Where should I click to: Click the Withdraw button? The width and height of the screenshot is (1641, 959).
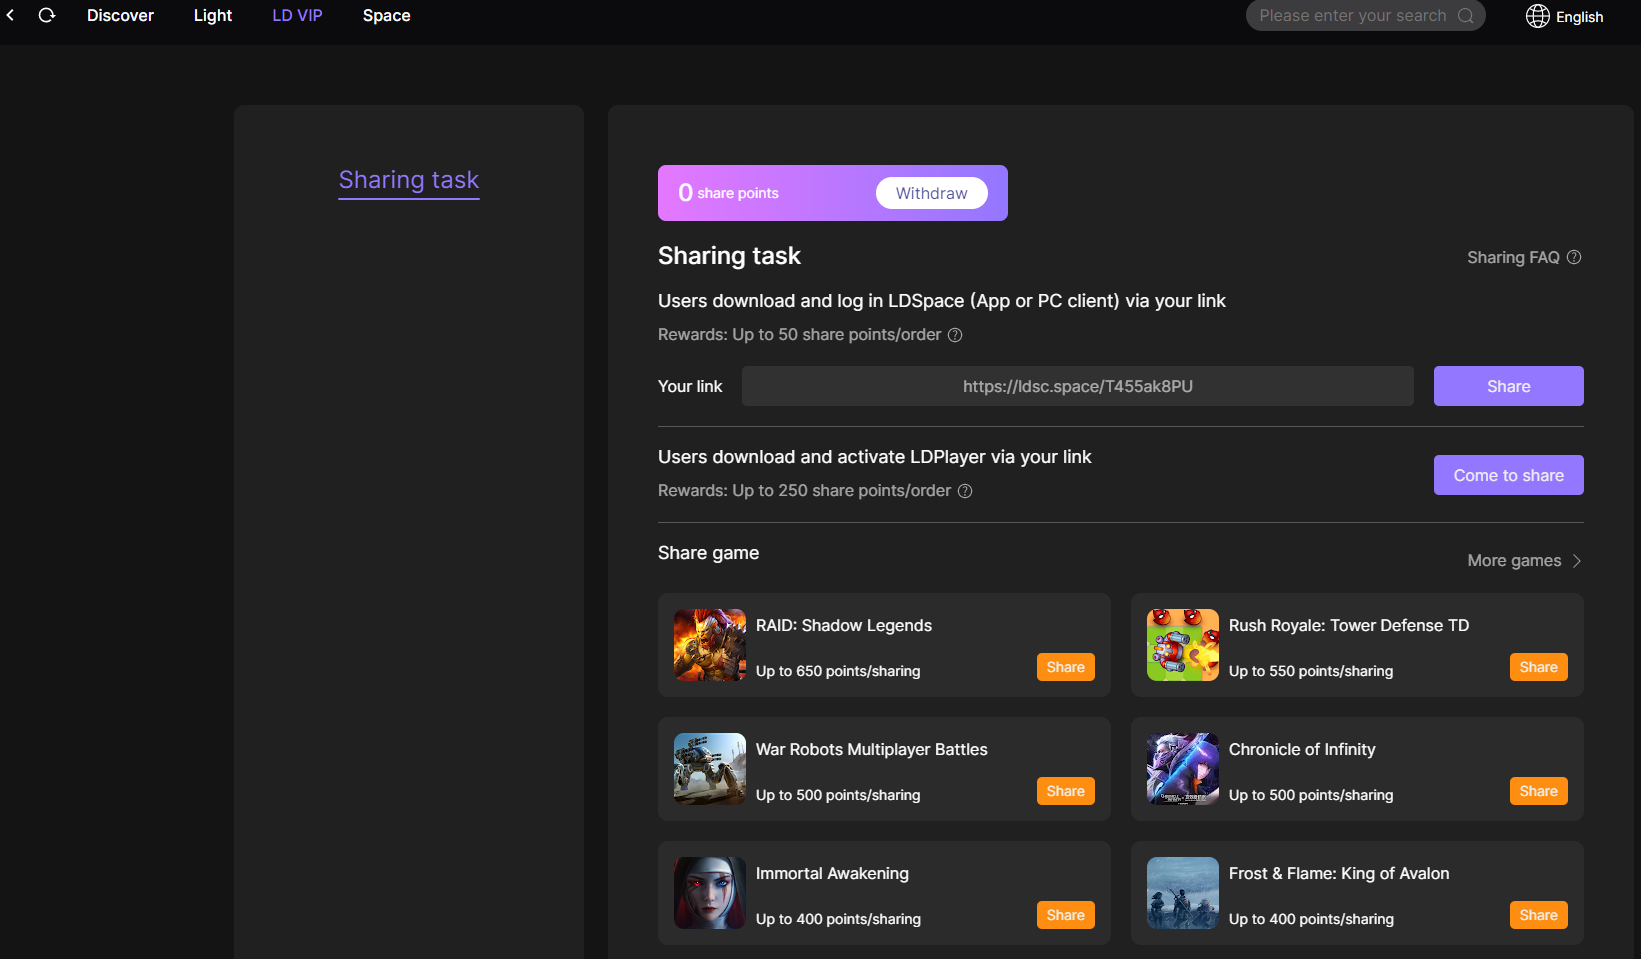click(x=932, y=193)
